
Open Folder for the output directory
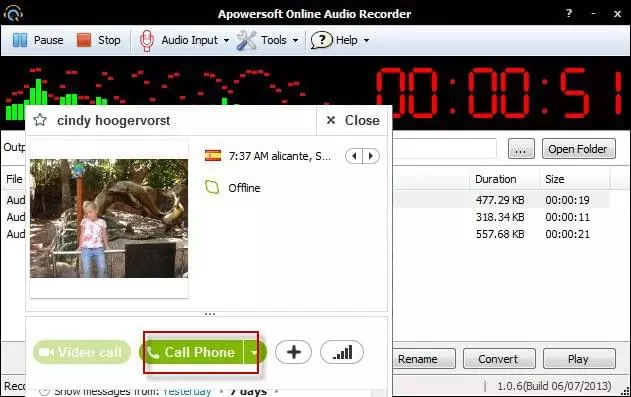click(578, 149)
